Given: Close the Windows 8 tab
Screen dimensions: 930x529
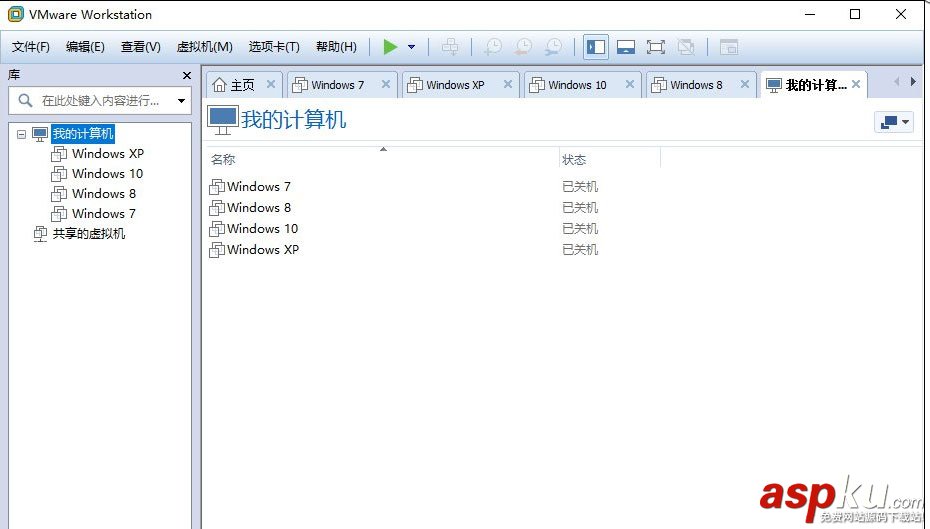Looking at the screenshot, I should click(745, 84).
